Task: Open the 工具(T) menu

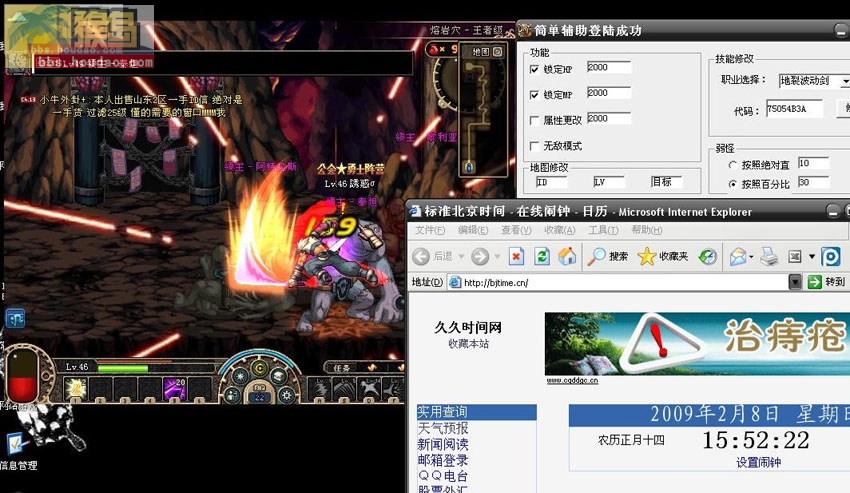Action: [603, 230]
